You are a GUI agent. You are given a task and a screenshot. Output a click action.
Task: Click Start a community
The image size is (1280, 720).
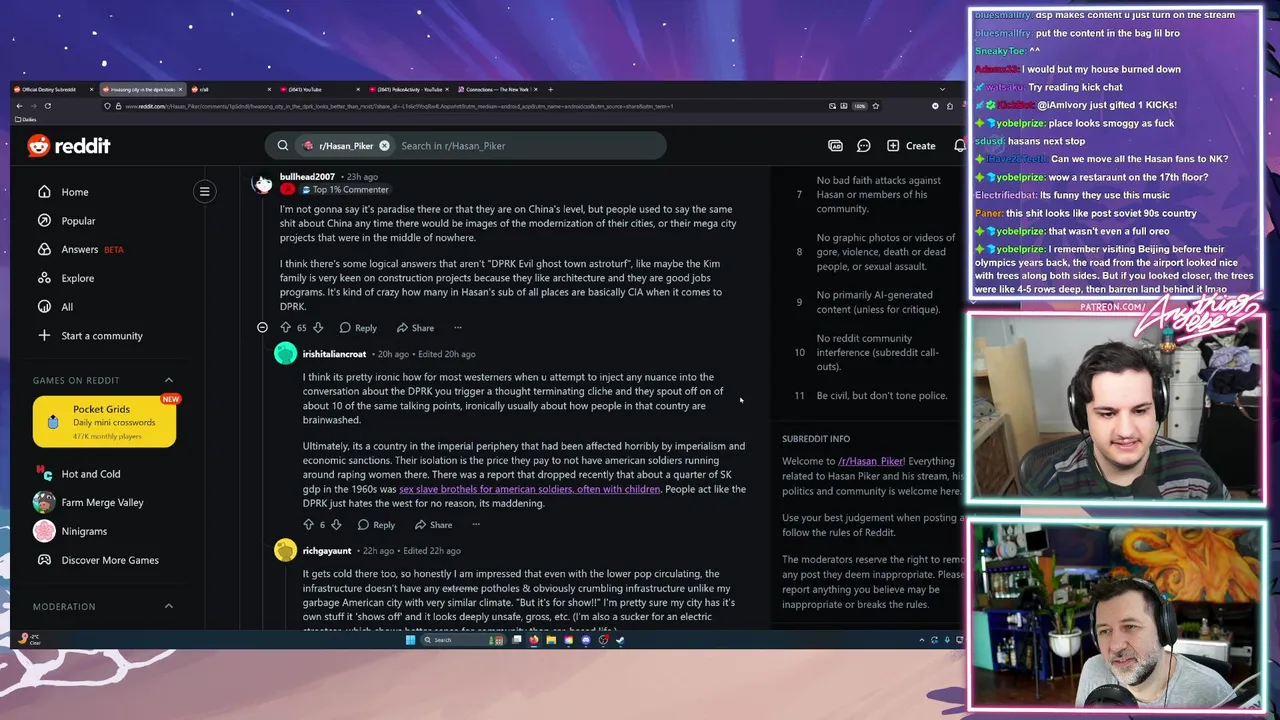click(101, 336)
